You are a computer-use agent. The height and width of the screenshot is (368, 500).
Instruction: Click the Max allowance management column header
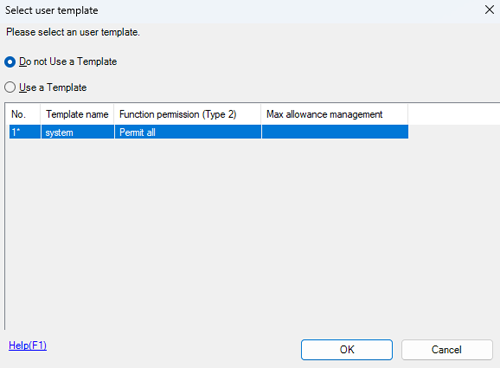click(x=334, y=114)
